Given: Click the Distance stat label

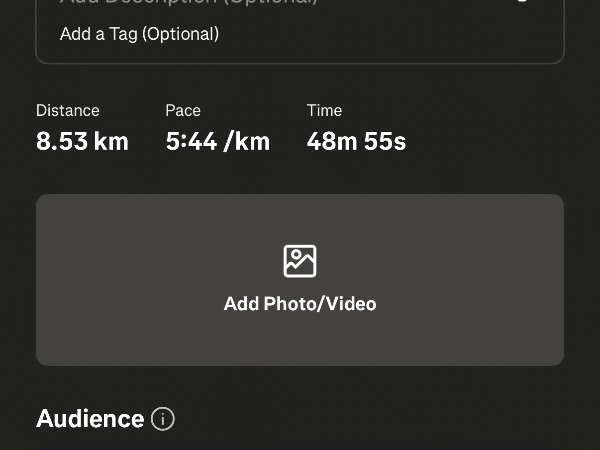Looking at the screenshot, I should click(x=68, y=111).
